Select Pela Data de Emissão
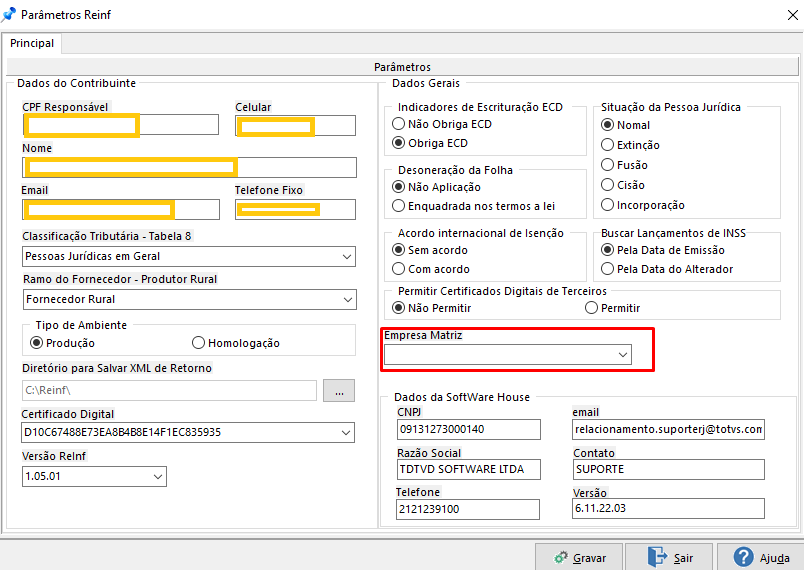The height and width of the screenshot is (570, 804). coord(607,250)
